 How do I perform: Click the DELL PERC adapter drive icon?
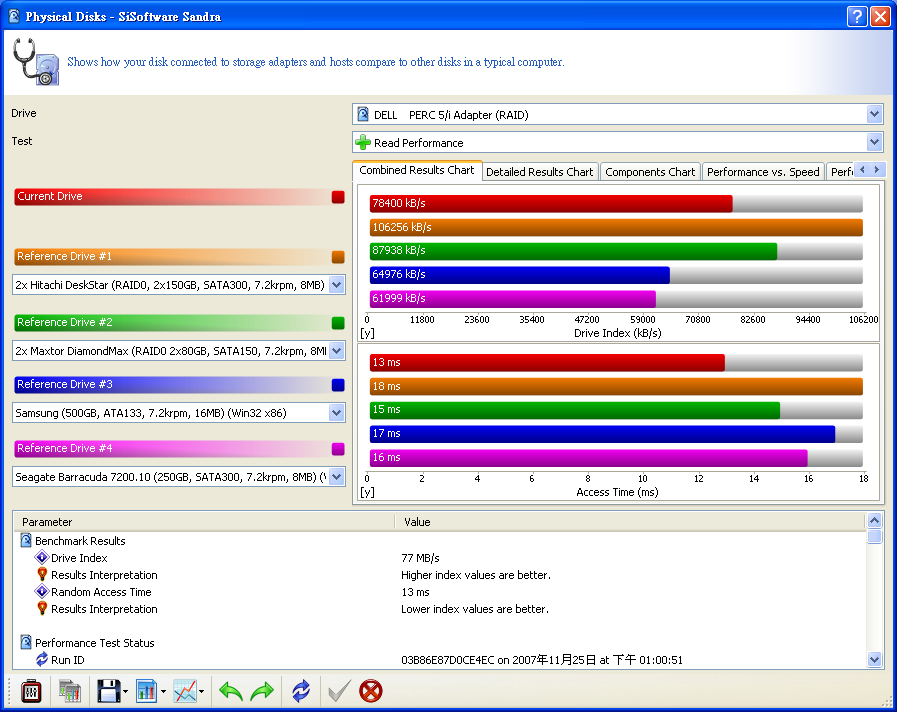click(363, 114)
